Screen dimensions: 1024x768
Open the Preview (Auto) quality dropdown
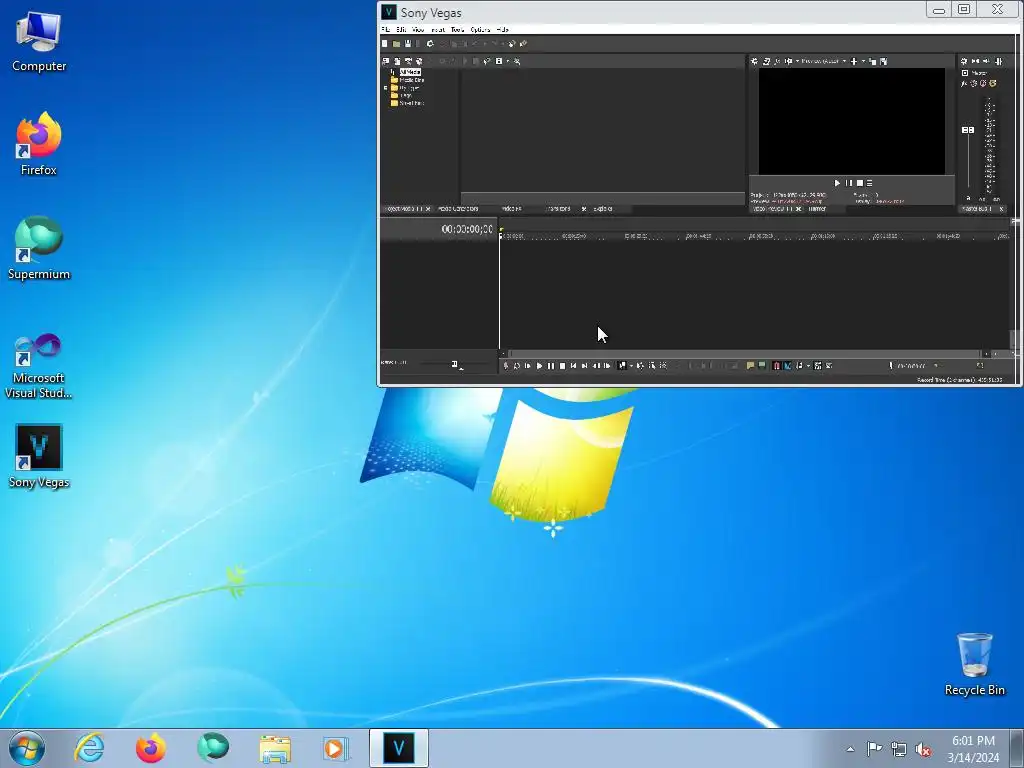click(x=844, y=61)
